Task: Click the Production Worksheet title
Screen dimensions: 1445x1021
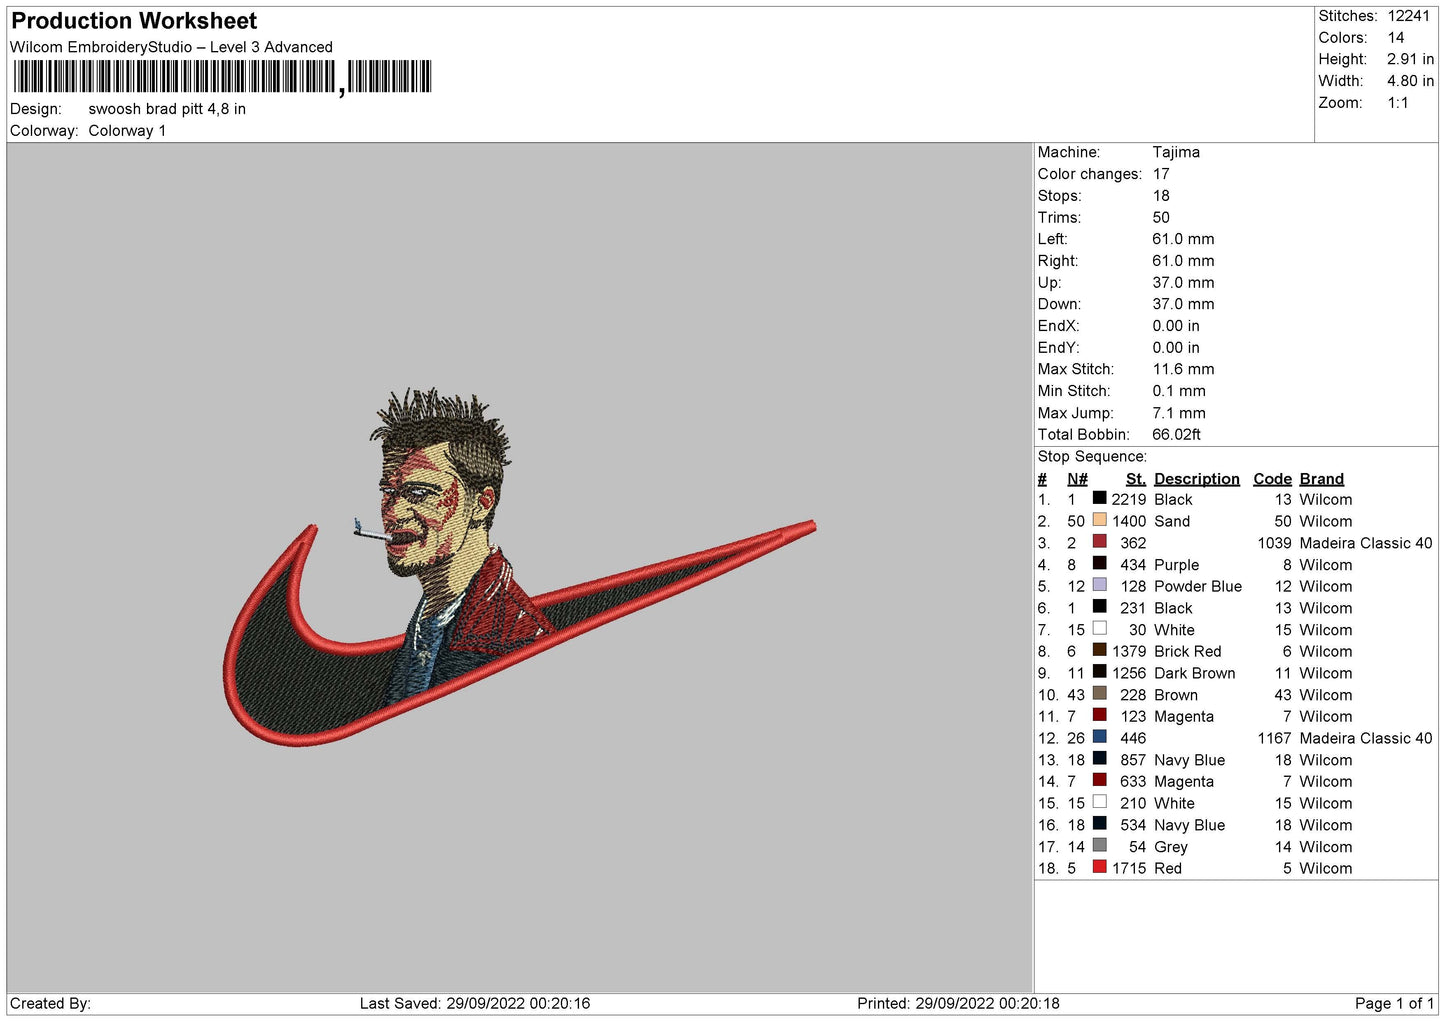Action: click(x=134, y=21)
